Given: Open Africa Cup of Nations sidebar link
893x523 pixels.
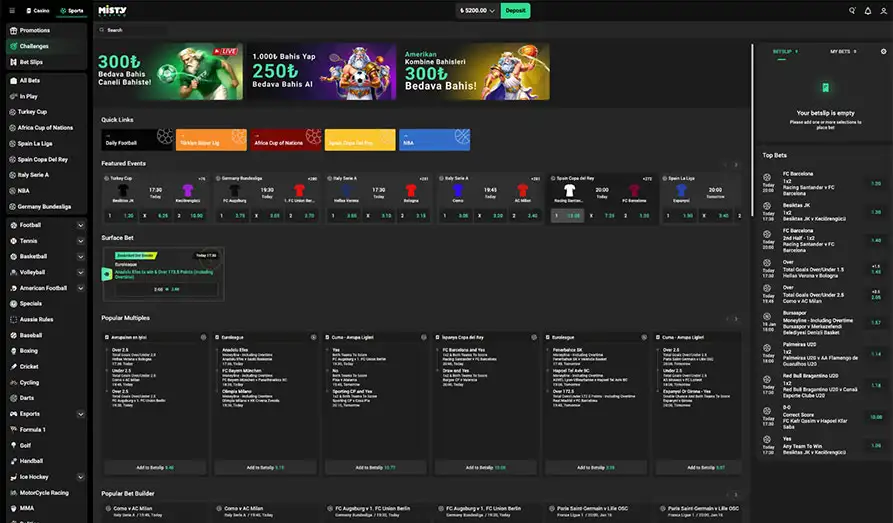Looking at the screenshot, I should pyautogui.click(x=46, y=128).
